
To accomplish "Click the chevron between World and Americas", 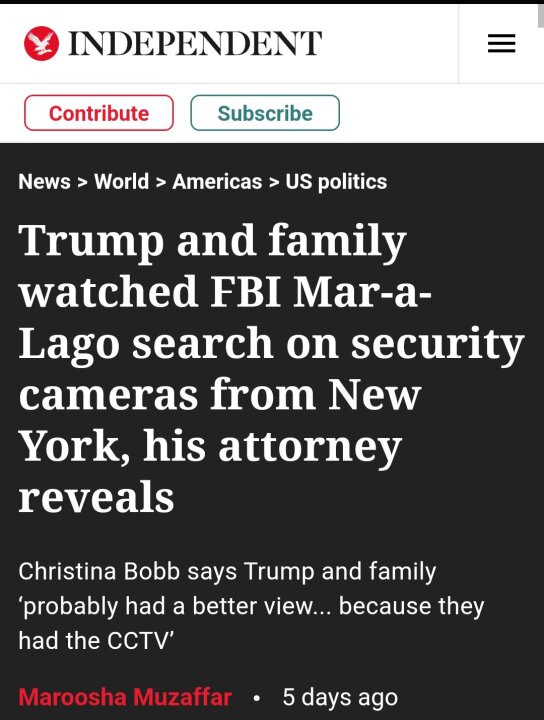I will pyautogui.click(x=161, y=182).
